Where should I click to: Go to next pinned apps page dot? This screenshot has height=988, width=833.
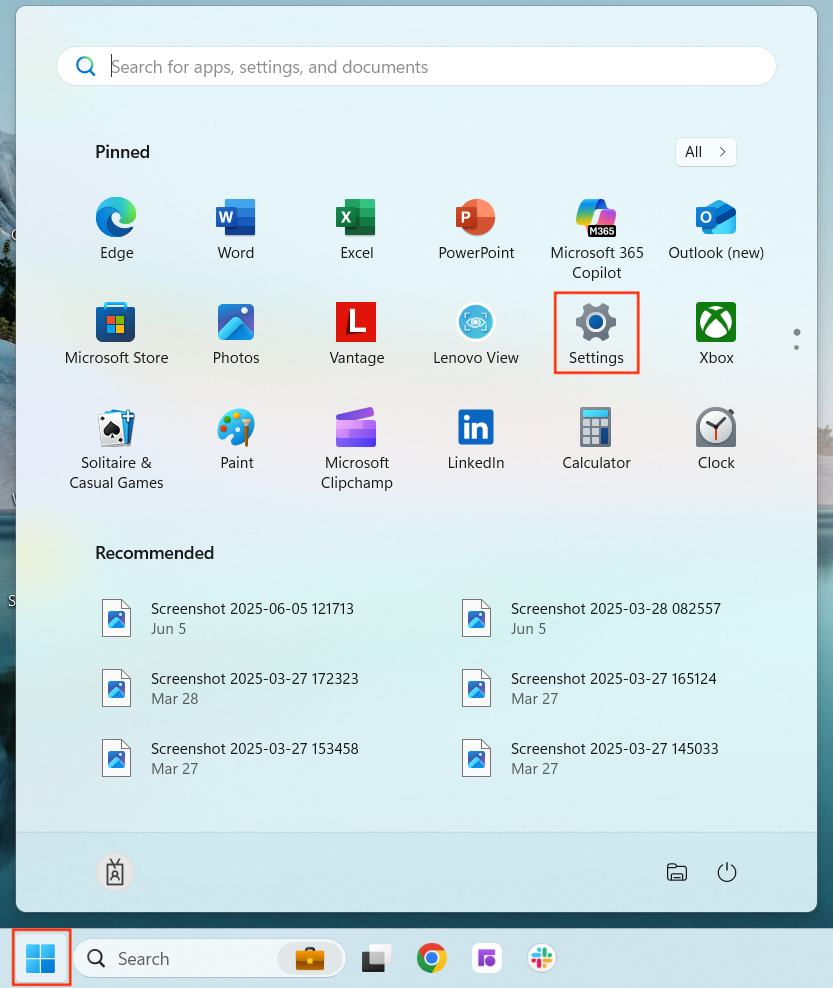click(796, 348)
